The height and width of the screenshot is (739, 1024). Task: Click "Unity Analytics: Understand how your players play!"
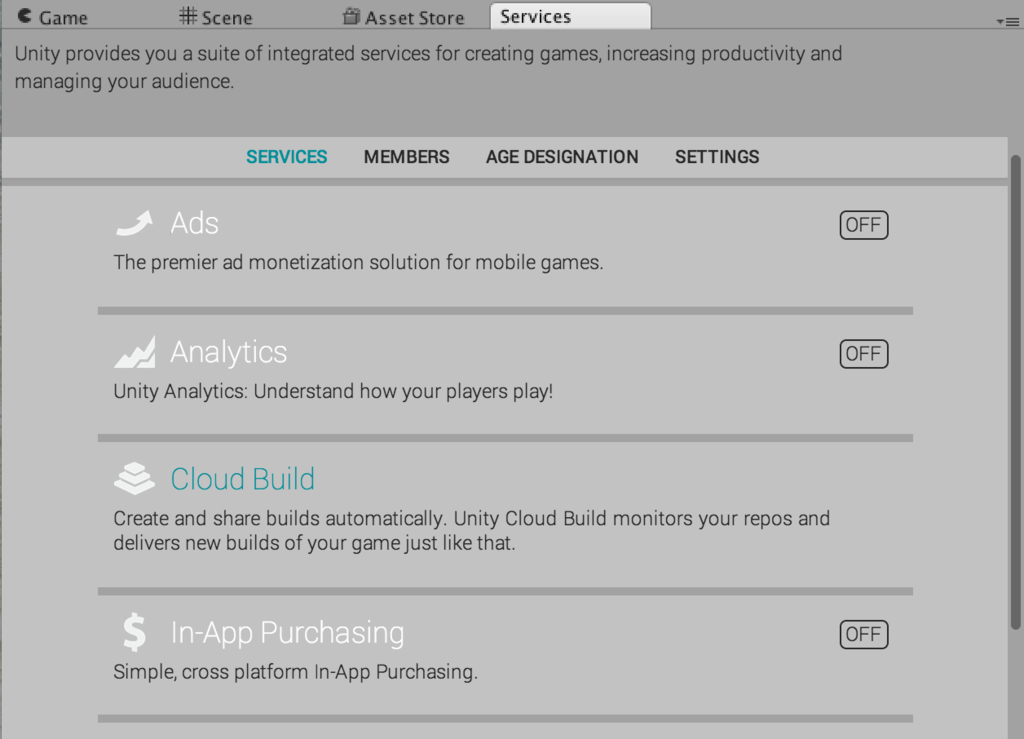[333, 392]
